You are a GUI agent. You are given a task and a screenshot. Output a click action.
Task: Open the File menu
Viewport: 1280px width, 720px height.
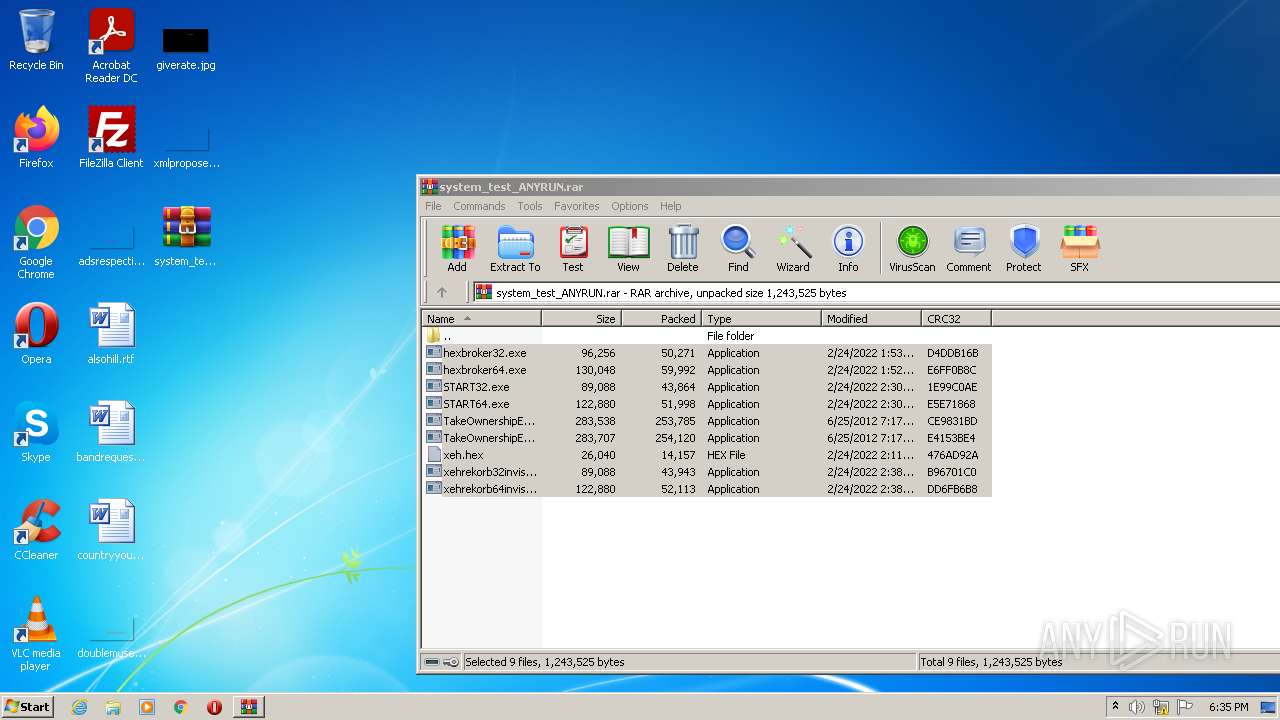(433, 206)
